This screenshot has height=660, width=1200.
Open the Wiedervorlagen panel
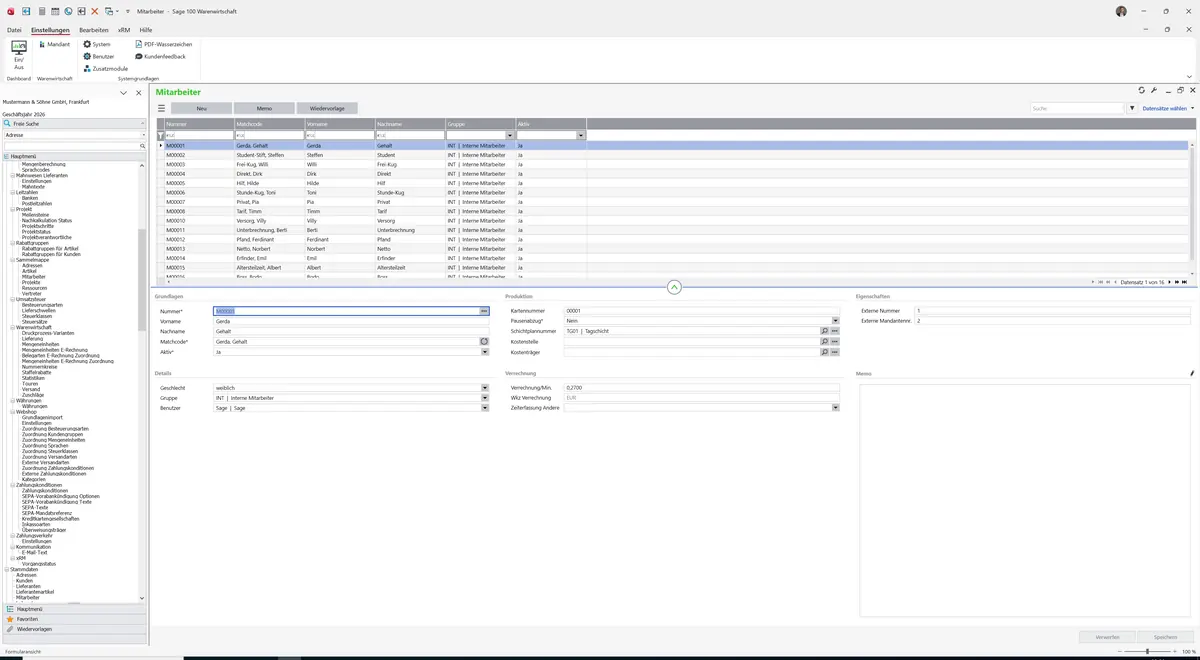(x=74, y=629)
